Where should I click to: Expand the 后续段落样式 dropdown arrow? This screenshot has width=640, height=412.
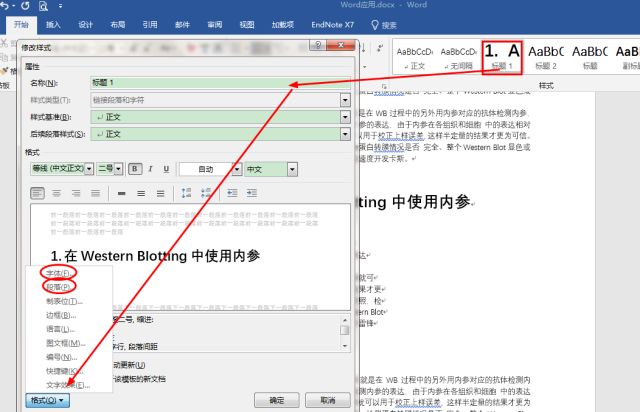[x=345, y=134]
